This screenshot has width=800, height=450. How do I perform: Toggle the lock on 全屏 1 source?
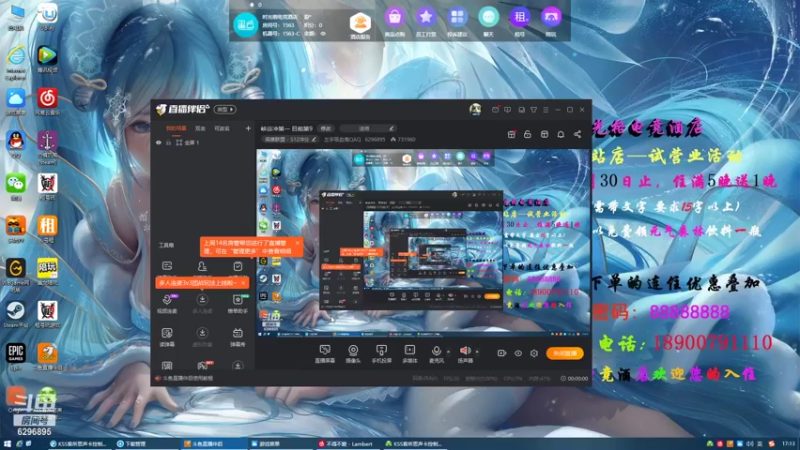click(168, 143)
